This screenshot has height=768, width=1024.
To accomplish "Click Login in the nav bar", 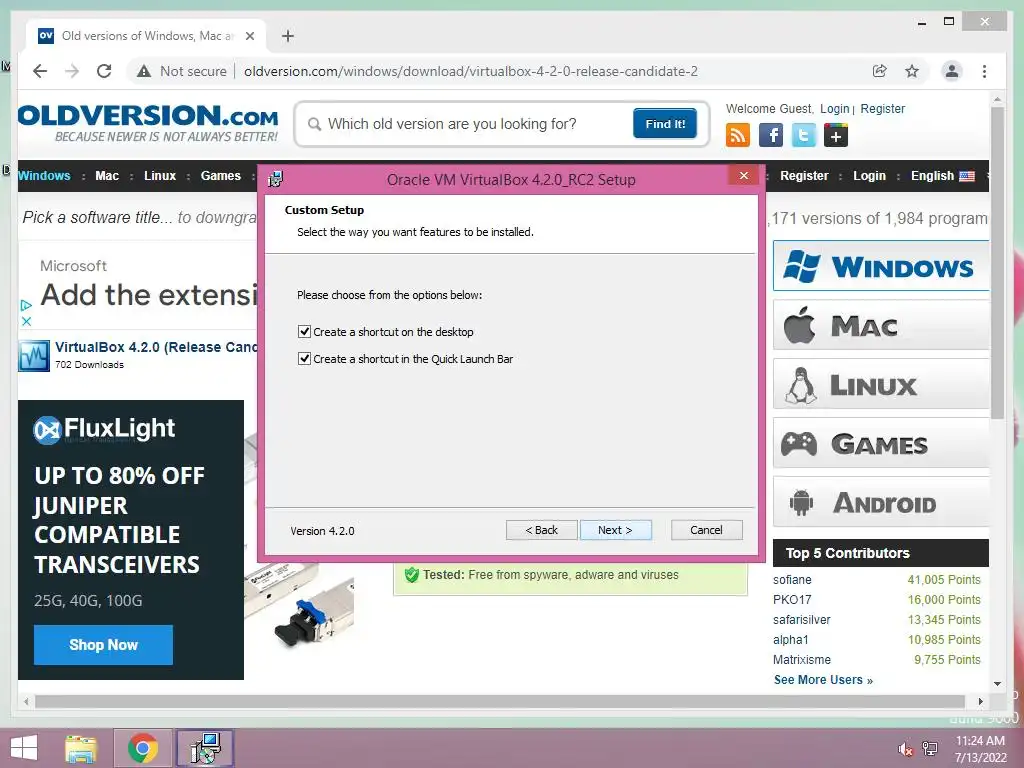I will (x=869, y=176).
